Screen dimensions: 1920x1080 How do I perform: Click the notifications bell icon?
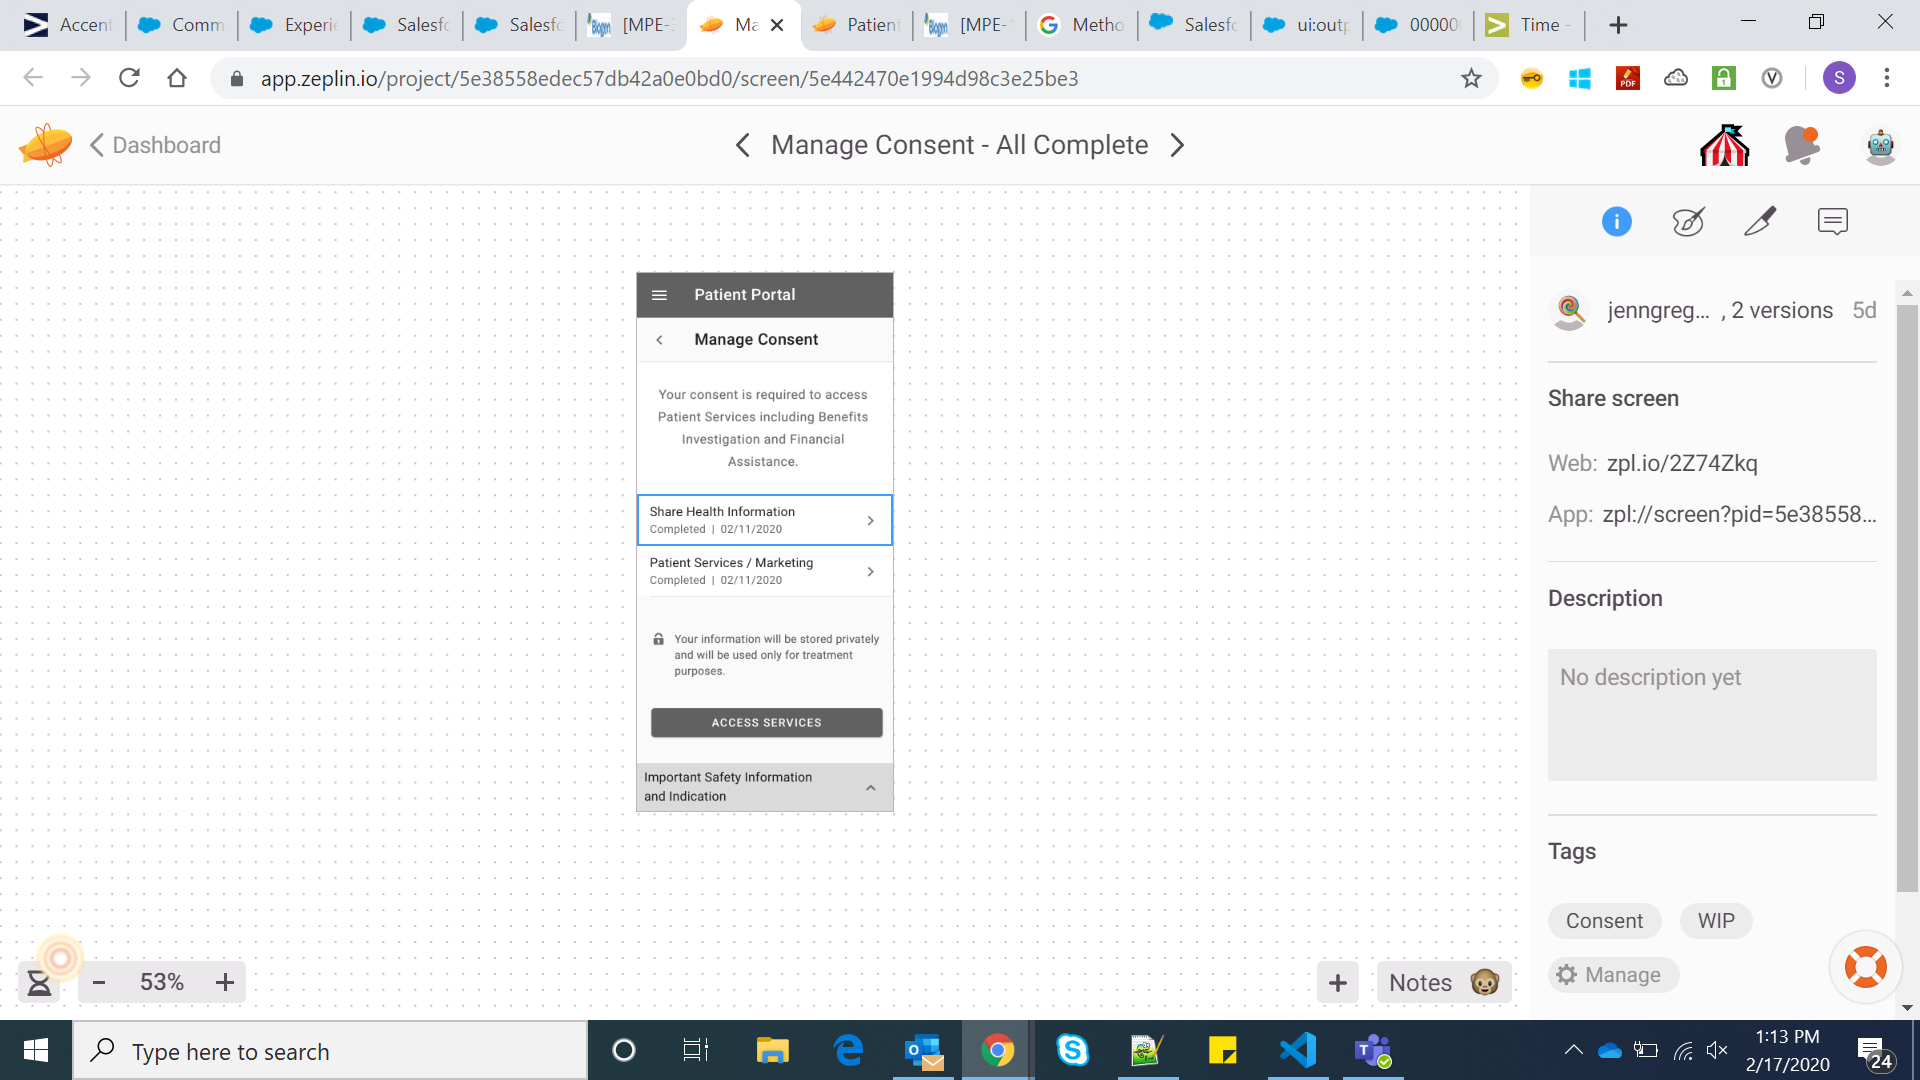[1801, 146]
